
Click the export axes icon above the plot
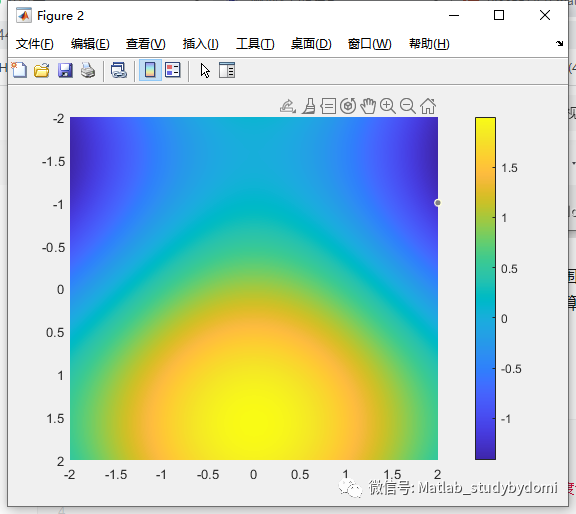point(288,106)
